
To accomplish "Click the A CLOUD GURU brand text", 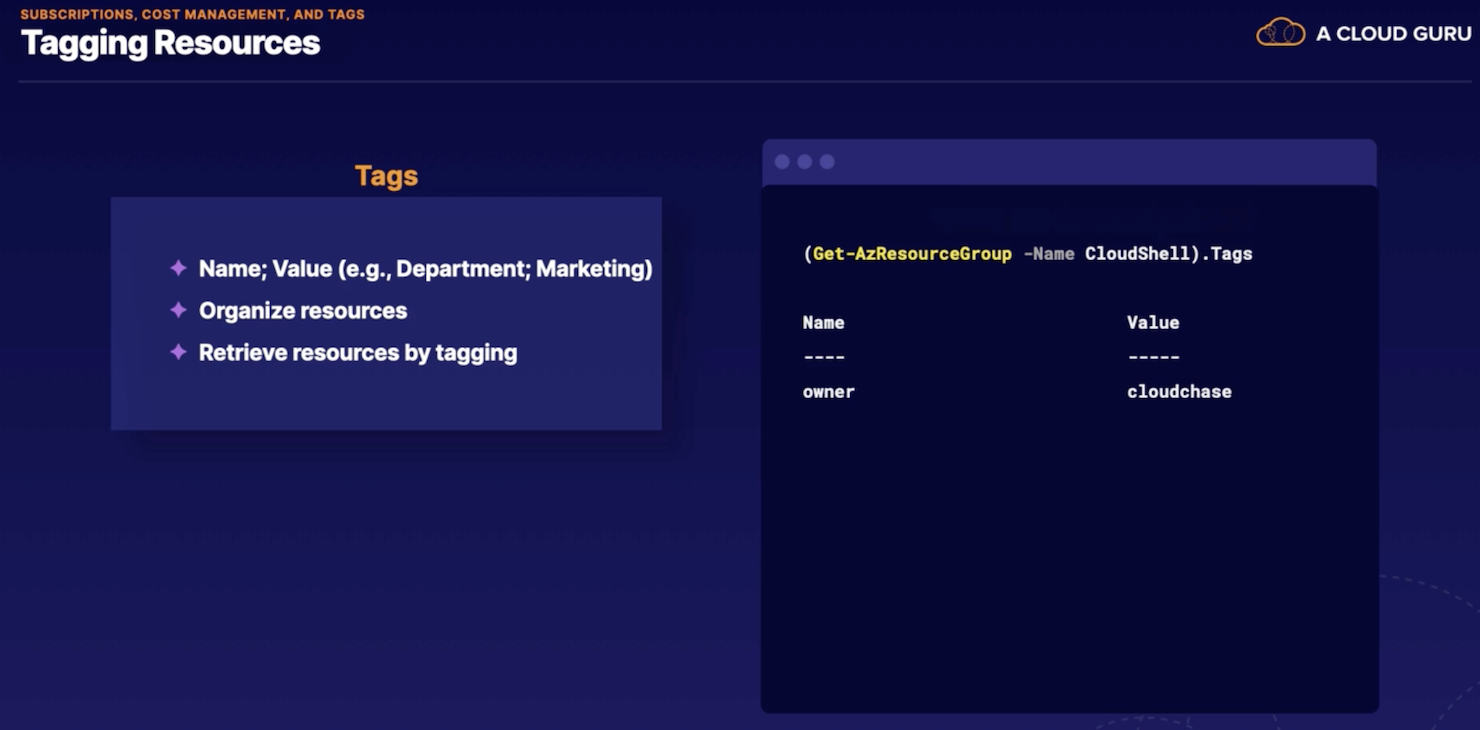I will [x=1393, y=33].
